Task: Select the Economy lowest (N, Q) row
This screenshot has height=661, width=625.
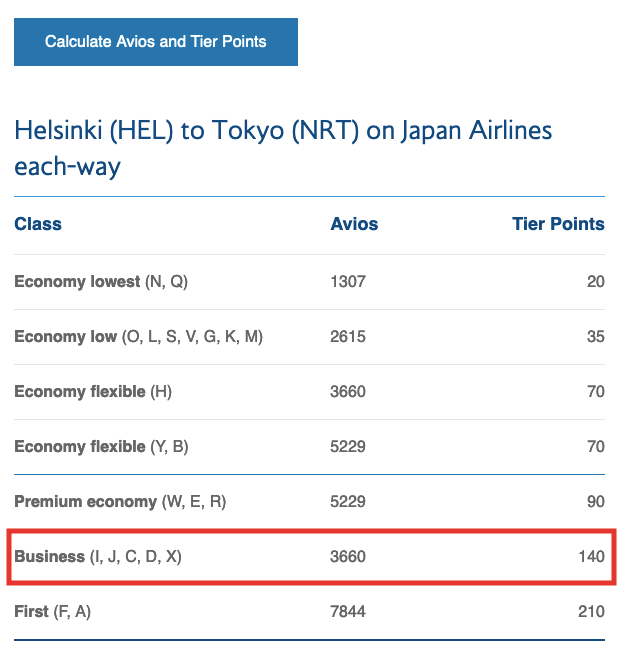Action: coord(310,282)
